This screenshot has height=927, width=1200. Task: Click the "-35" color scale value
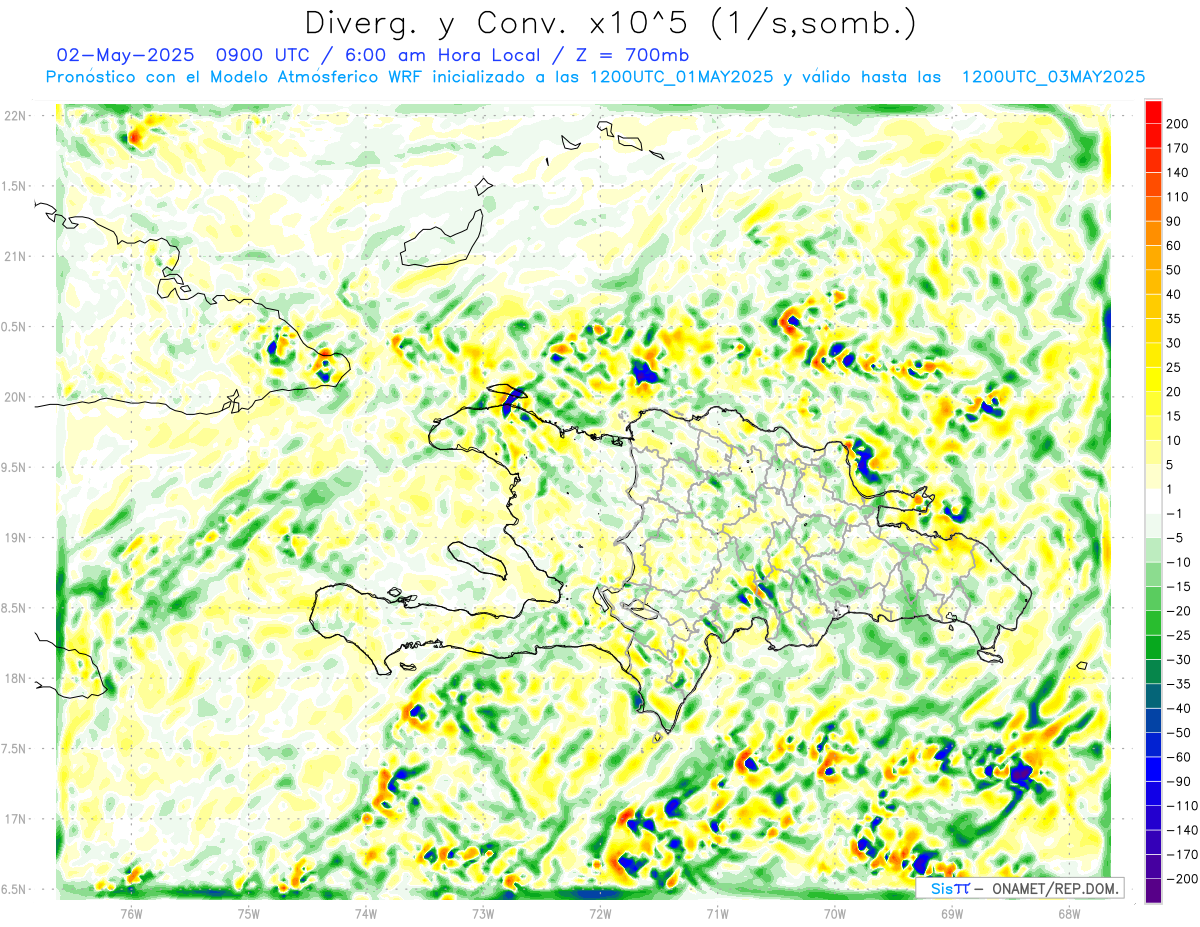pyautogui.click(x=1178, y=684)
